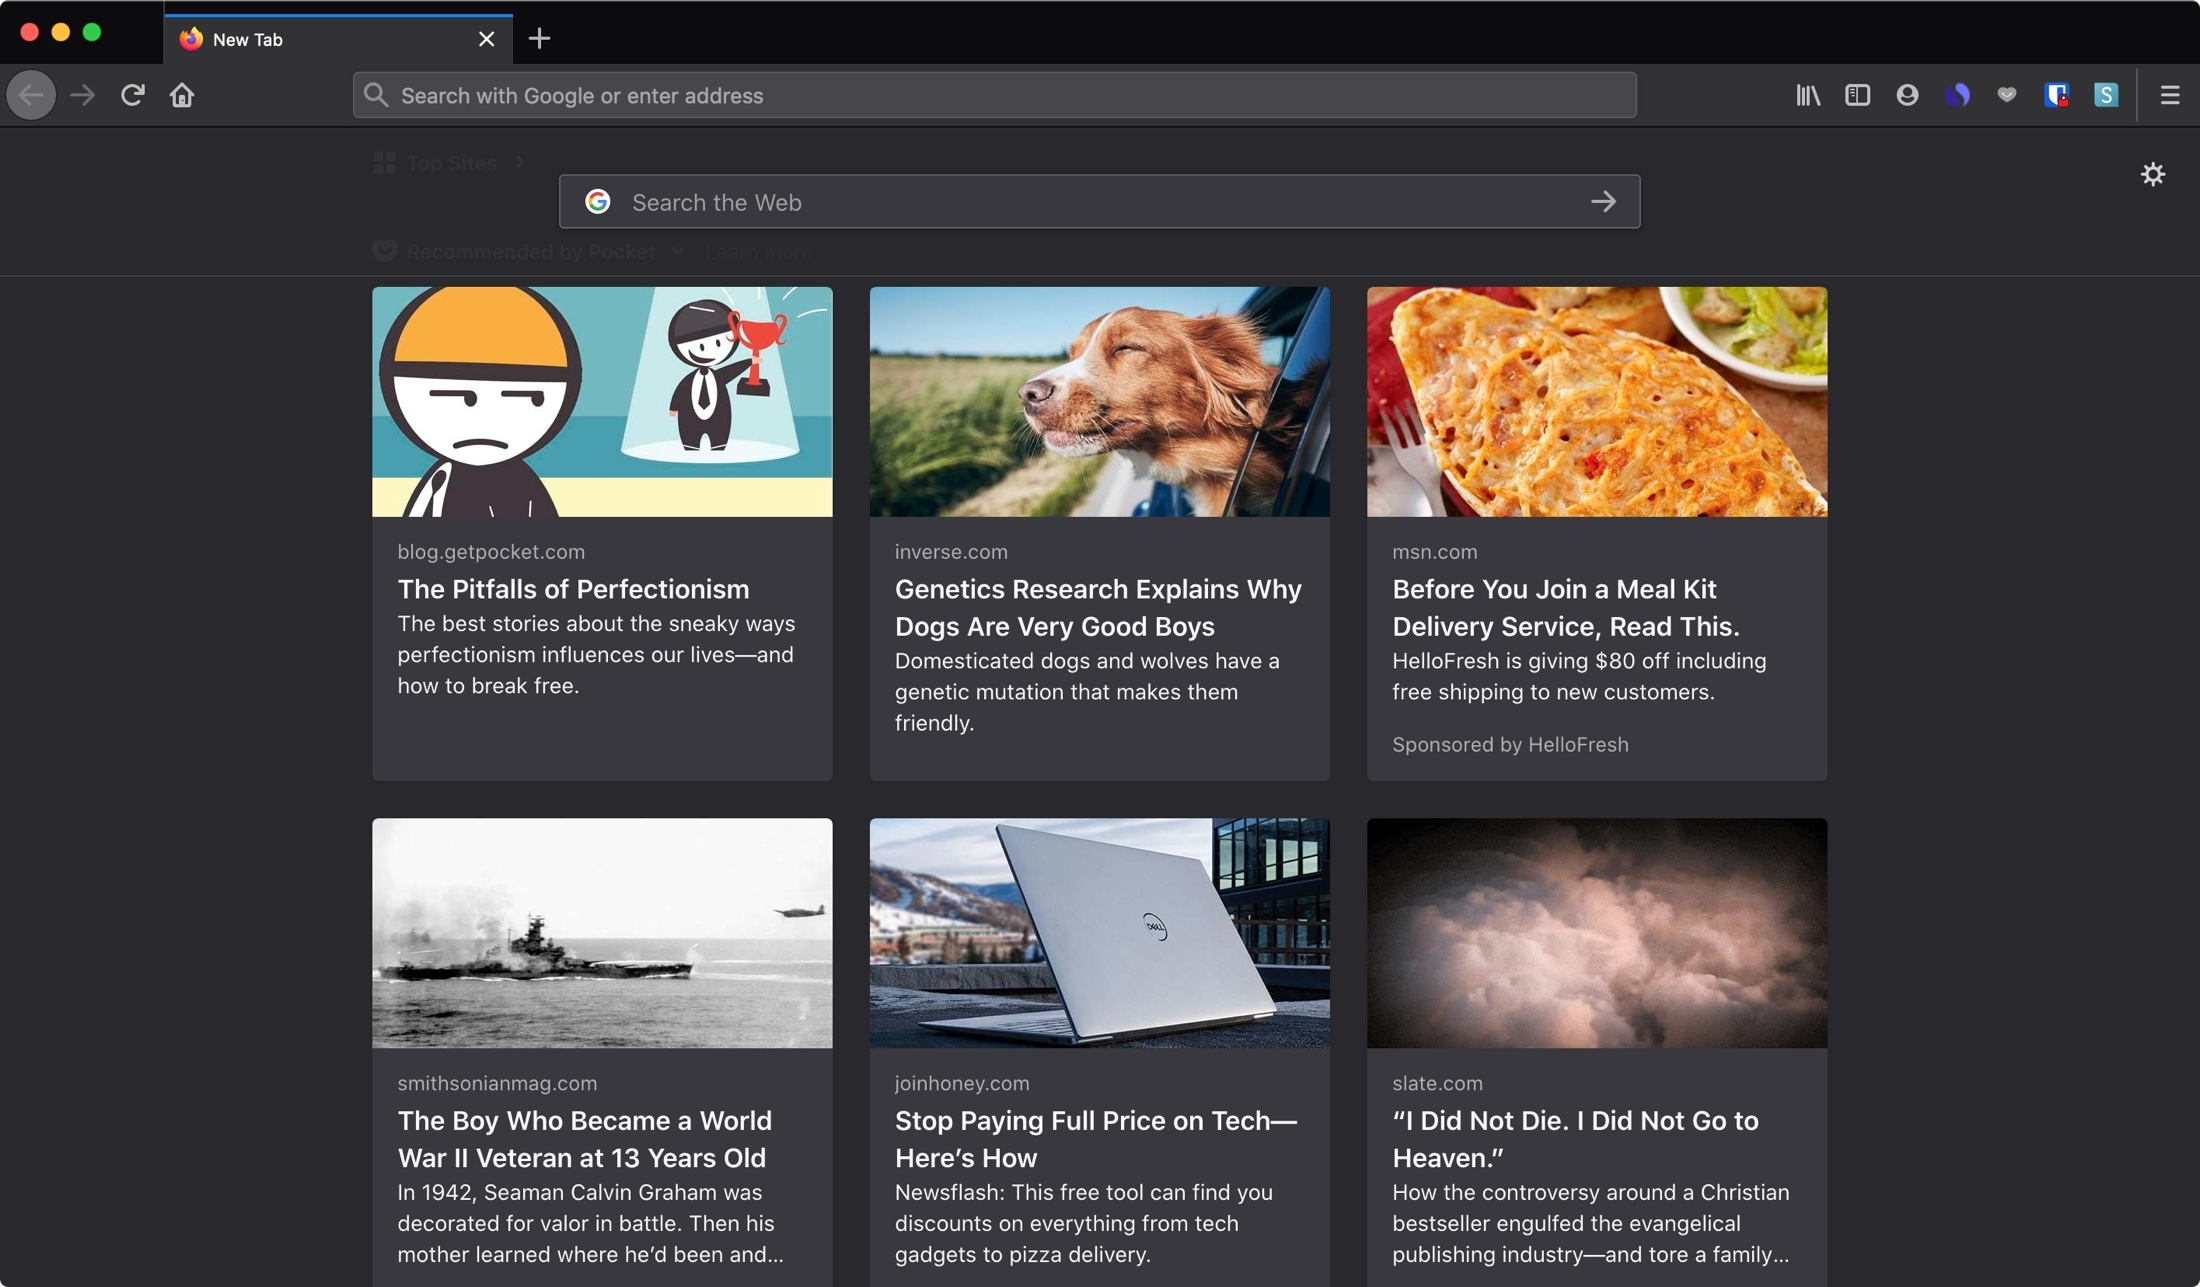Viewport: 2200px width, 1287px height.
Task: Open the Dell laptop thumbnail
Action: (1099, 933)
